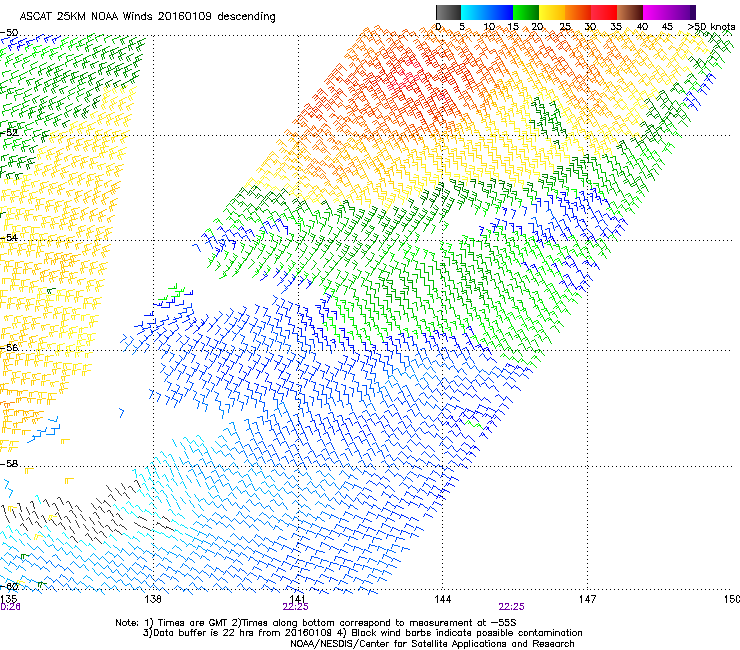Click the 'NOAA/NESDIS/Center for Satellite Applications and Research' credit
The height and width of the screenshot is (650, 740).
[x=432, y=644]
